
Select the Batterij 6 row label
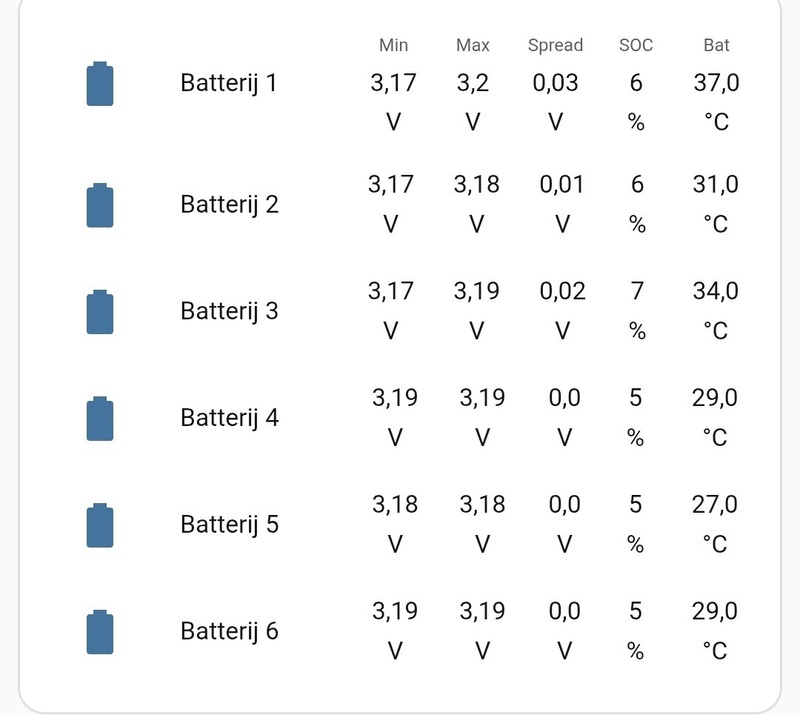[x=229, y=632]
